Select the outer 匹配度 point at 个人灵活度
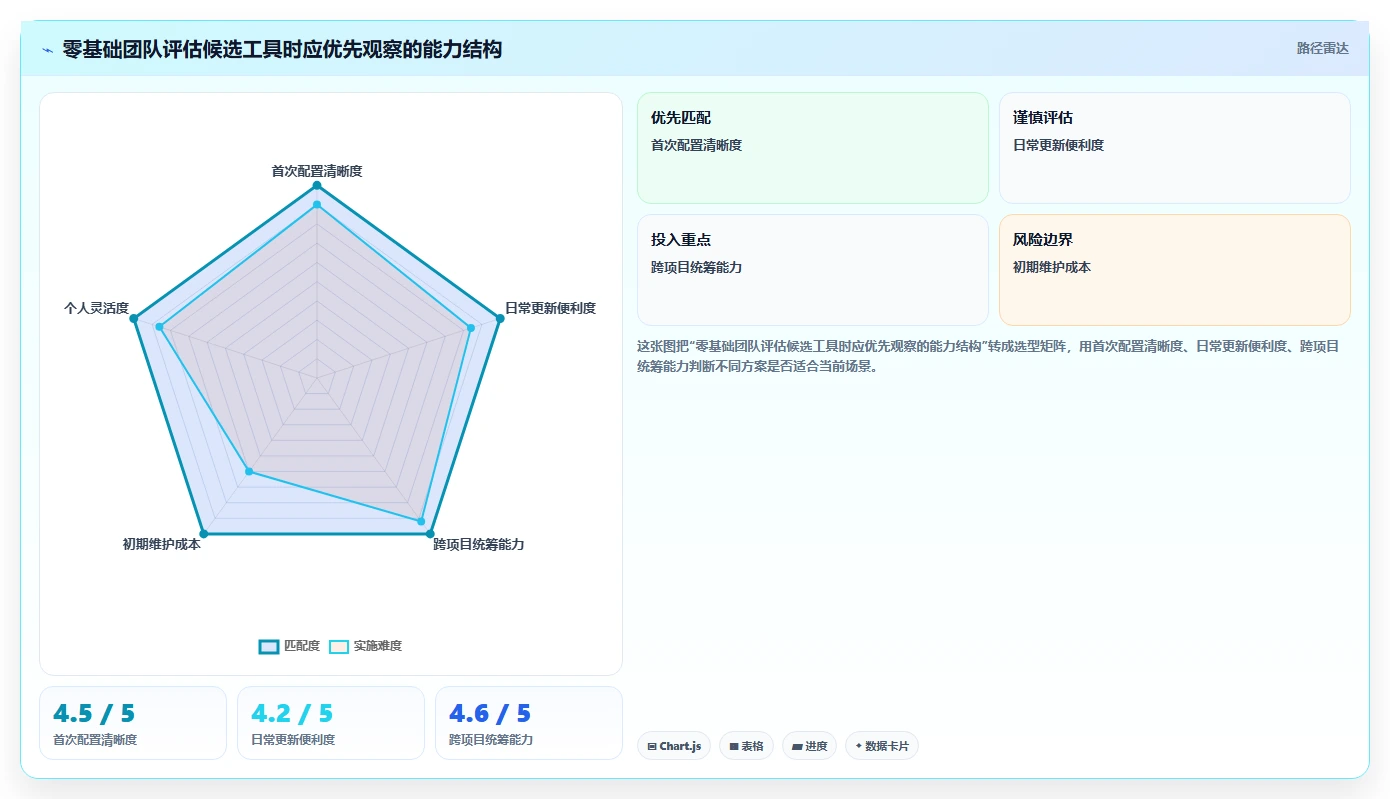The image size is (1390, 799). 135,319
